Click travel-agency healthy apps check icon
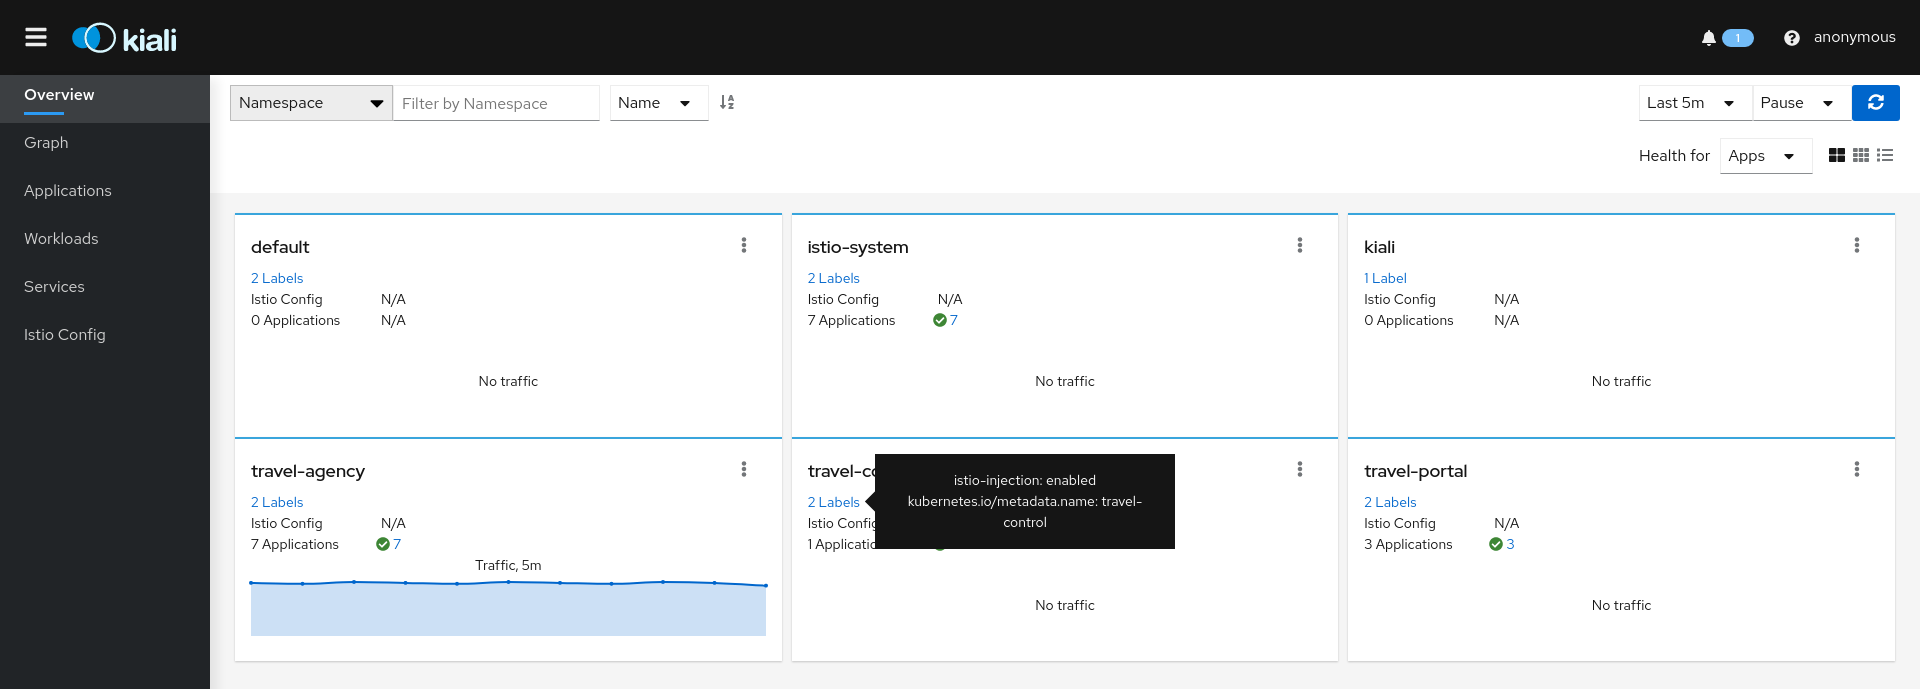 point(382,544)
